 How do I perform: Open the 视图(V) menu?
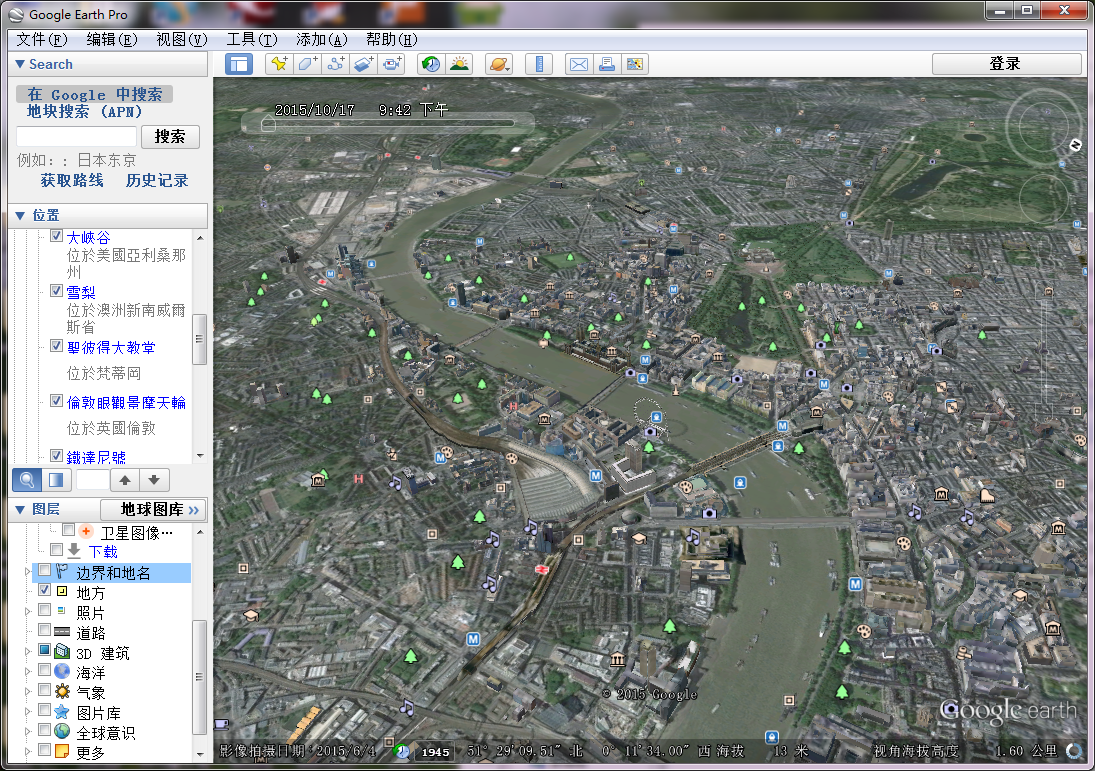click(x=182, y=40)
